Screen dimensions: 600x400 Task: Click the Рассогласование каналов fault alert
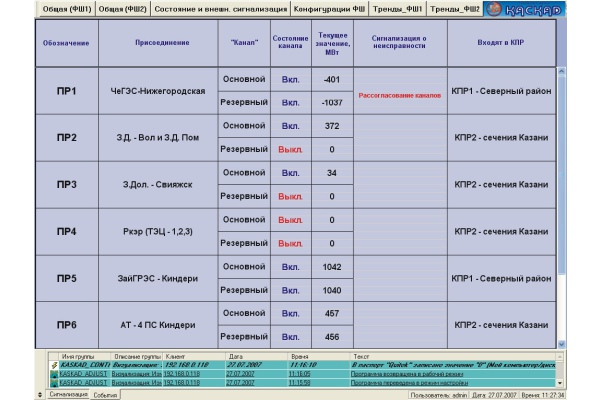coord(400,95)
